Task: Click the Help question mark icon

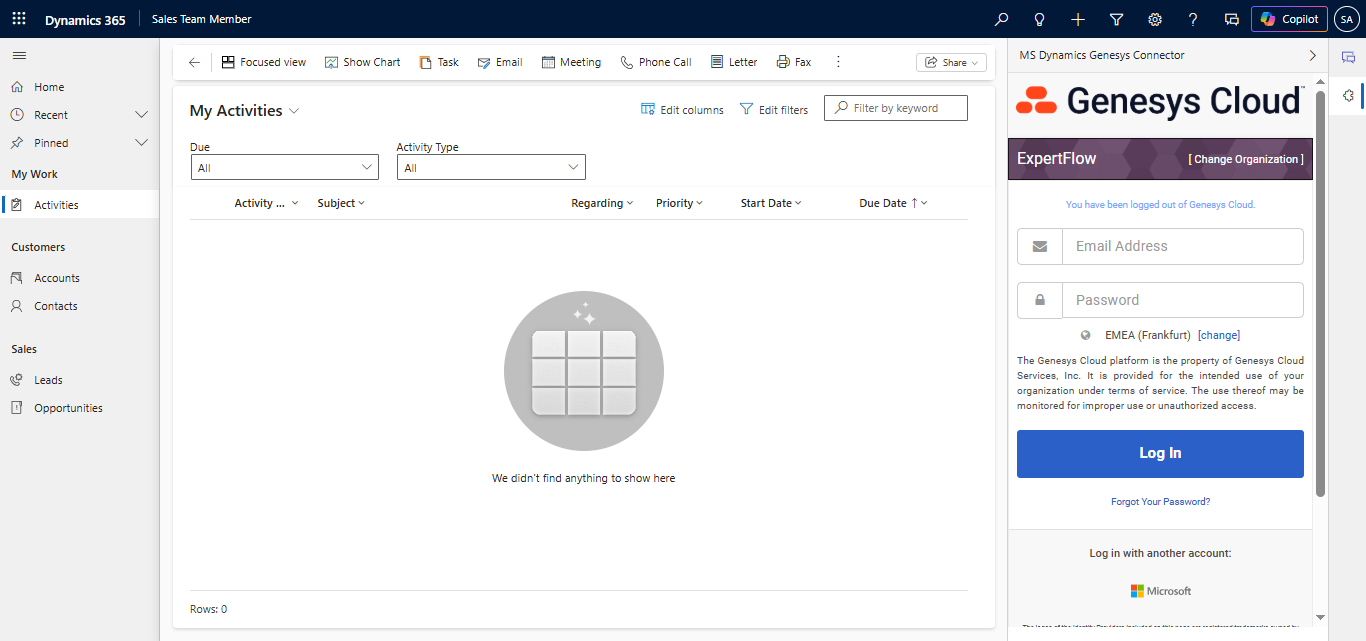Action: (1193, 19)
